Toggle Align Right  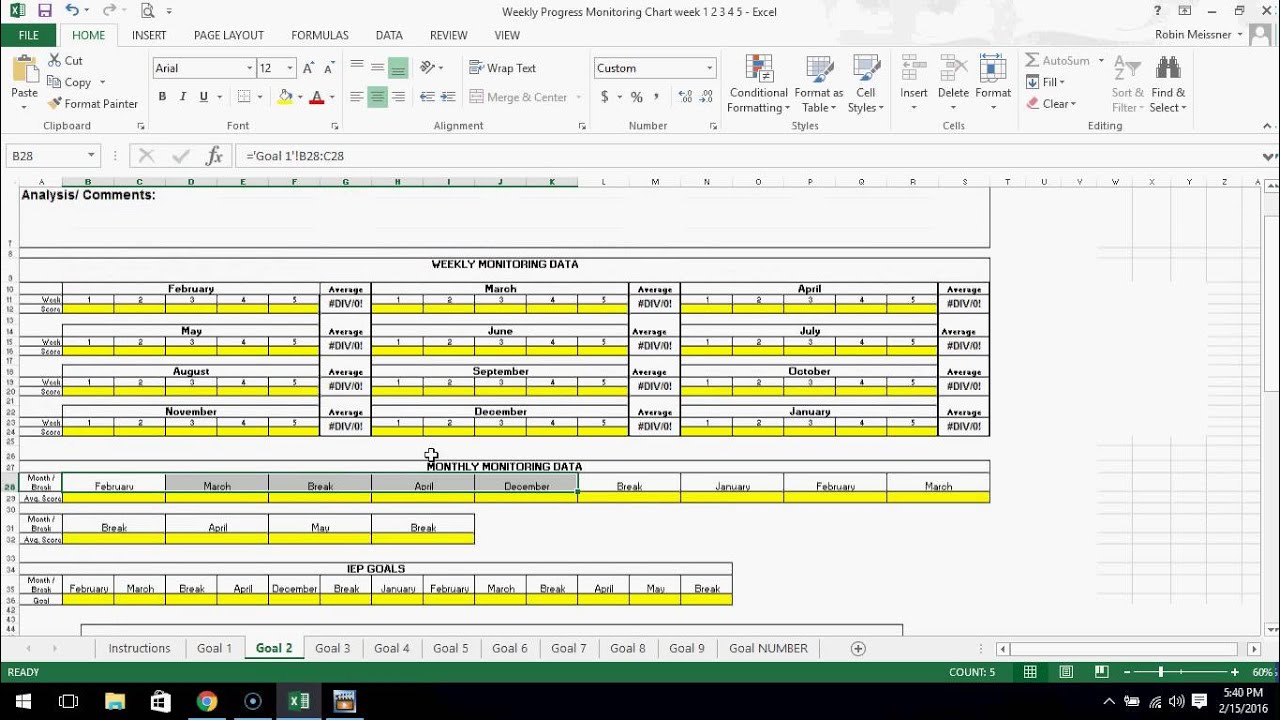click(398, 97)
